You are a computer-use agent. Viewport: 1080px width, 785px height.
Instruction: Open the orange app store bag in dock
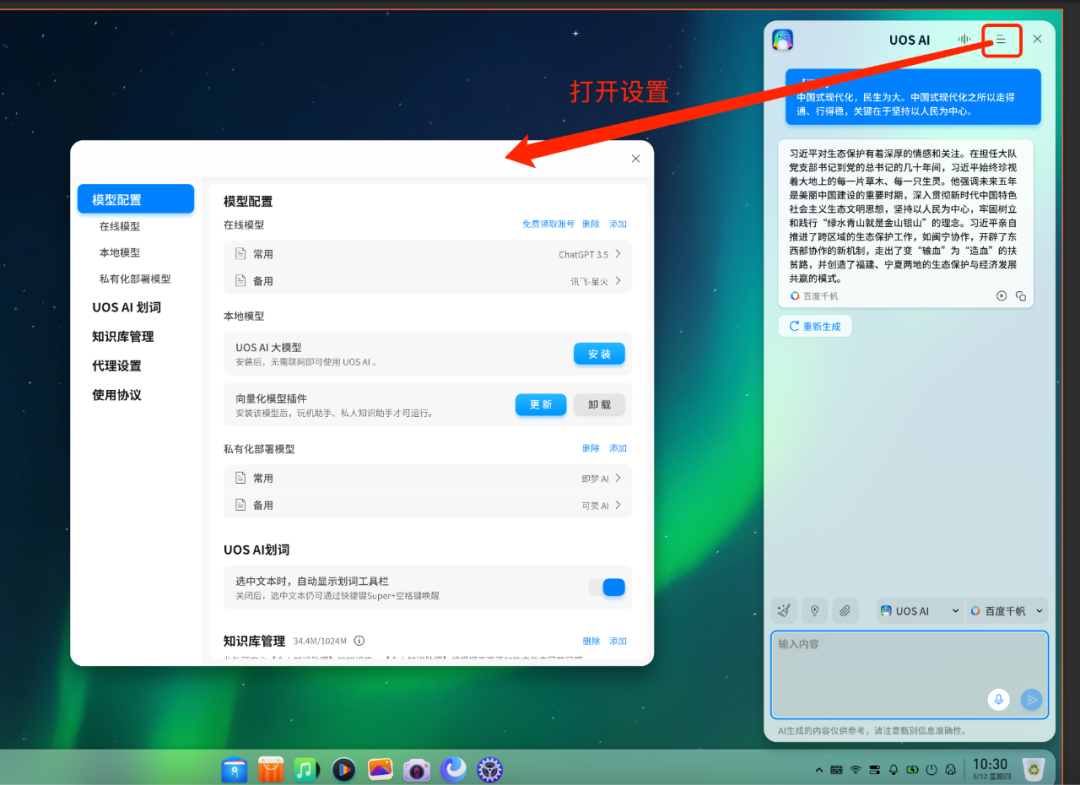pyautogui.click(x=271, y=769)
